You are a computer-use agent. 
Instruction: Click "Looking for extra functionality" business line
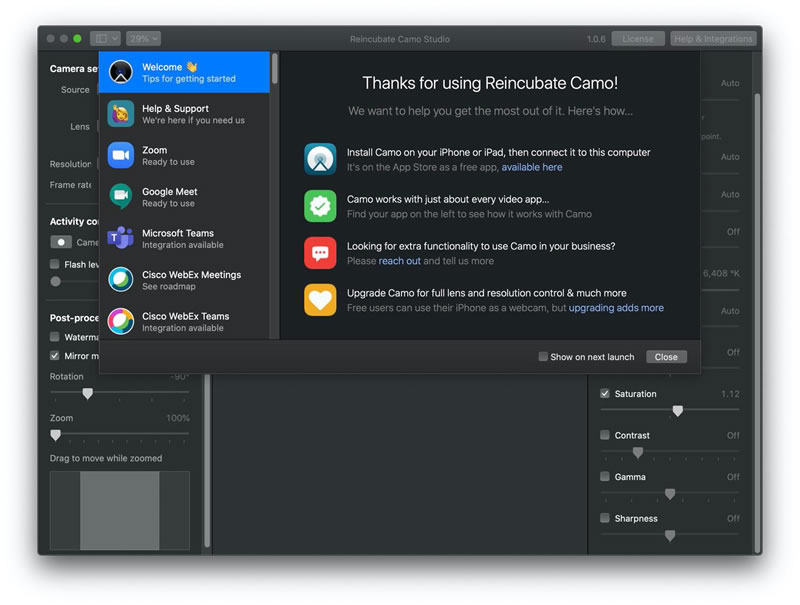481,246
